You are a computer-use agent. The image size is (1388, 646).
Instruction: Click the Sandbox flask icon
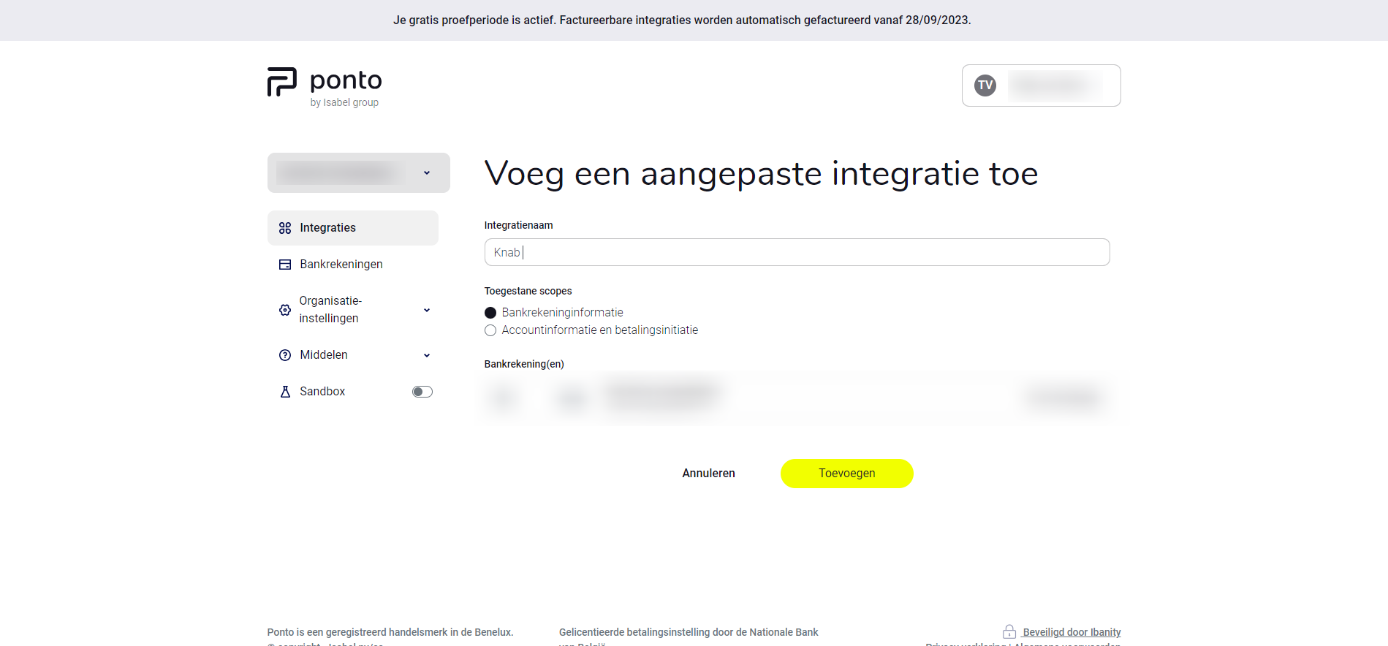click(x=285, y=392)
